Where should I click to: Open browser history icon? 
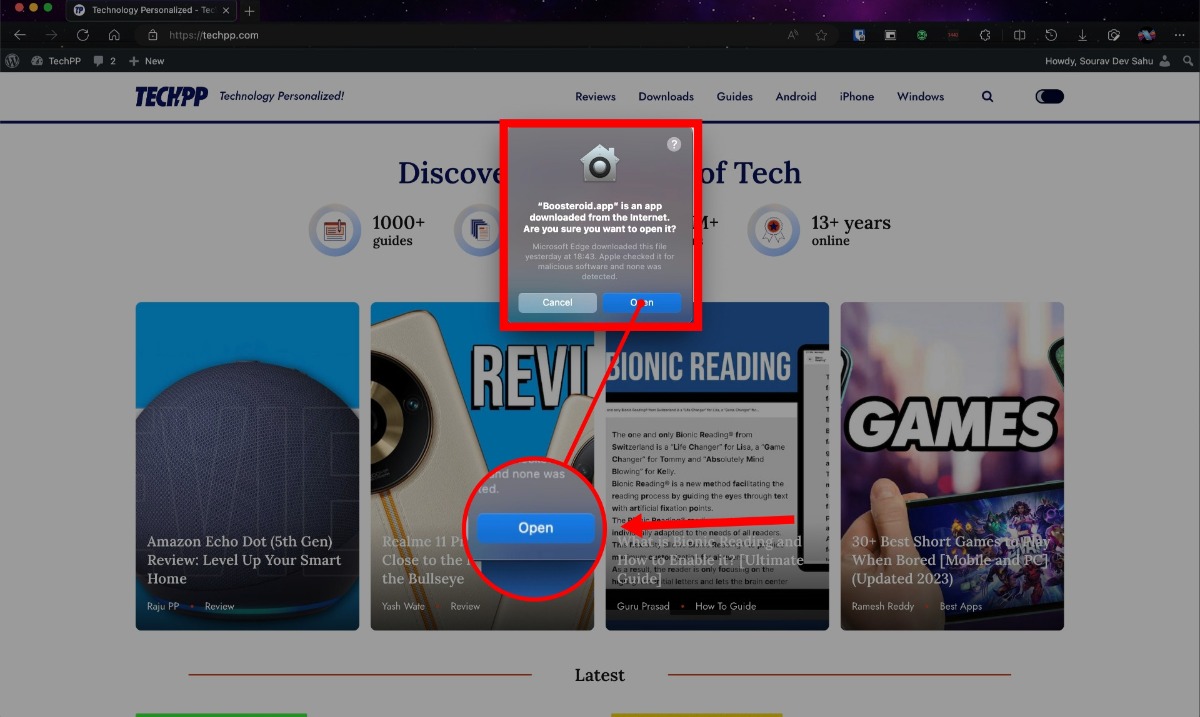click(1051, 35)
